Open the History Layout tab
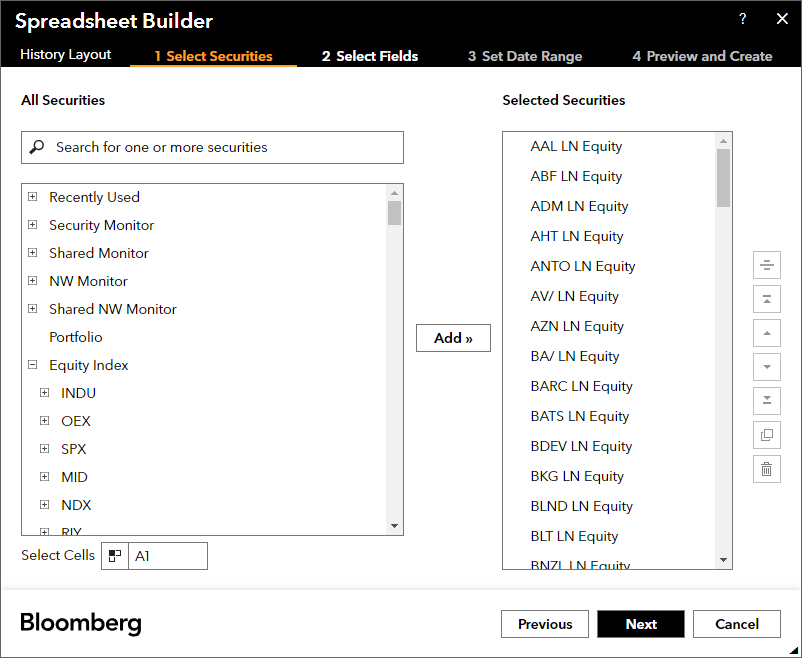 65,55
